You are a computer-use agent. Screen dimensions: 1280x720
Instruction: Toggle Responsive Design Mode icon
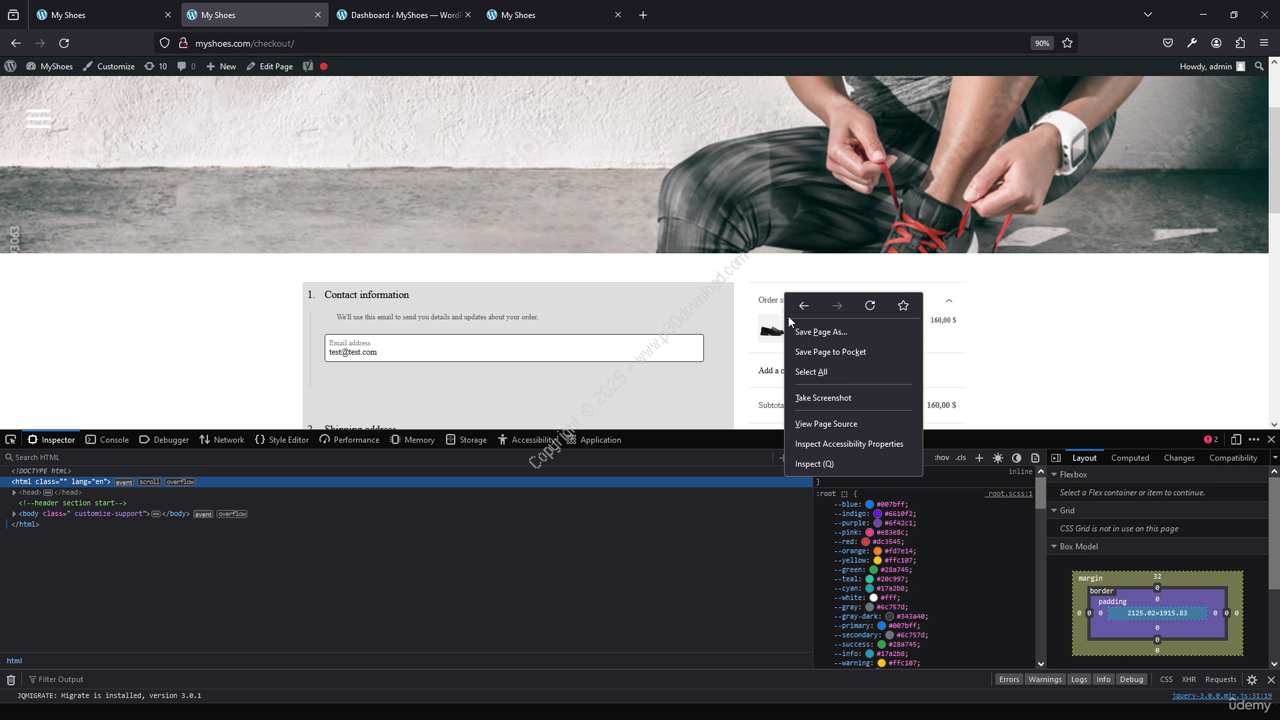pos(1236,439)
